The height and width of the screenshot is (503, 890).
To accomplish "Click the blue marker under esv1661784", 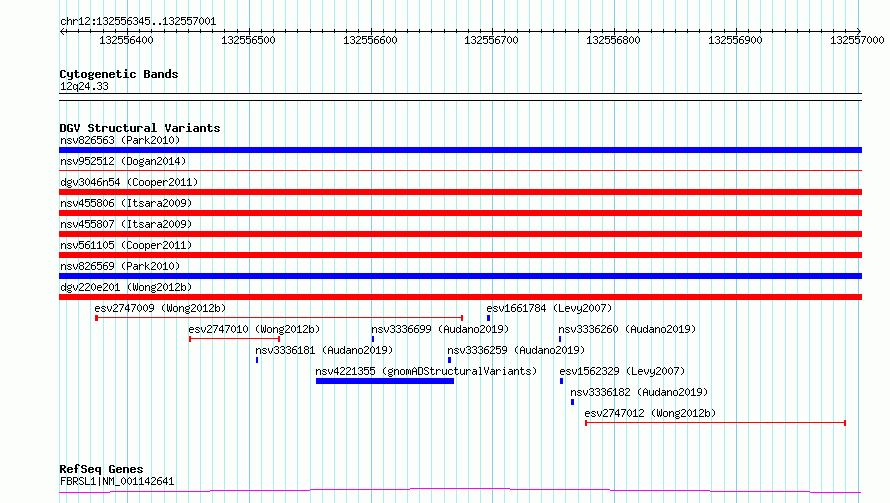I will [489, 318].
